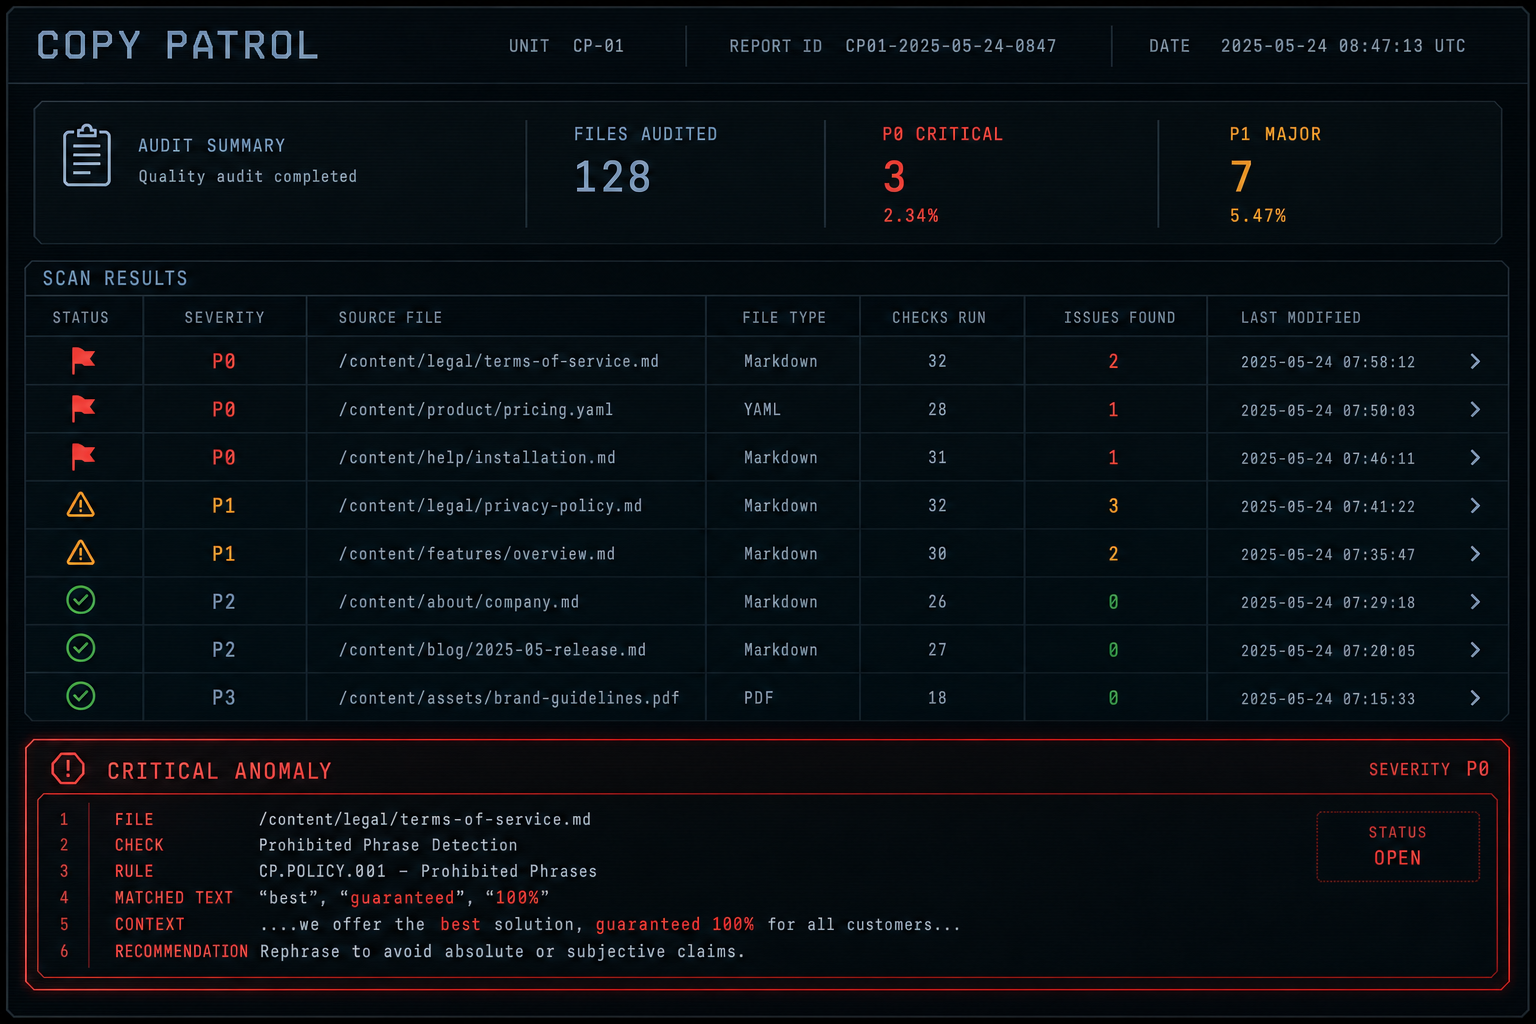The image size is (1536, 1024).
Task: Click last modified 2025-05-24 07:58:12
Action: click(1328, 362)
